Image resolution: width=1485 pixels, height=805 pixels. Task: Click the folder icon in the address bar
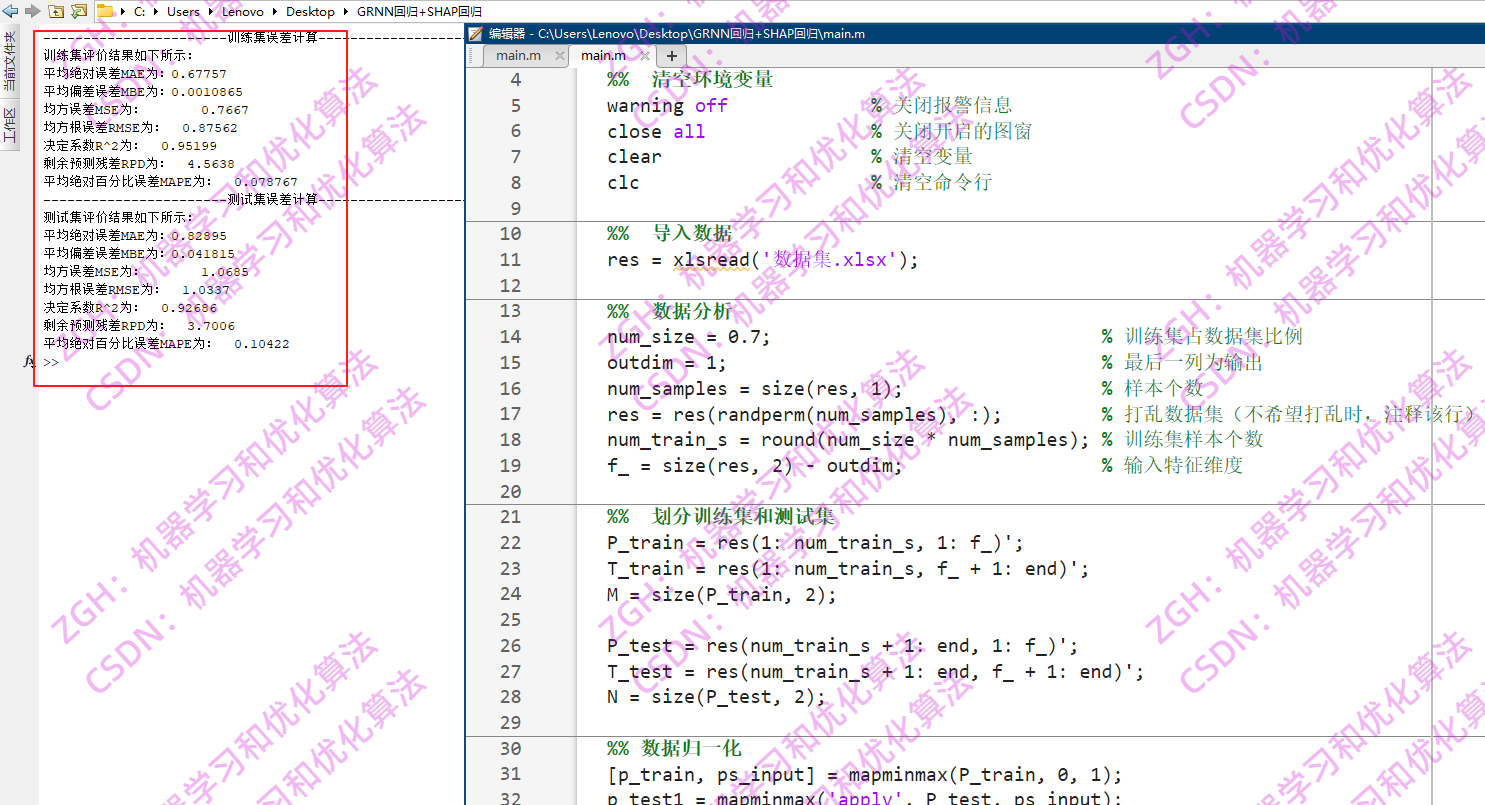click(104, 12)
